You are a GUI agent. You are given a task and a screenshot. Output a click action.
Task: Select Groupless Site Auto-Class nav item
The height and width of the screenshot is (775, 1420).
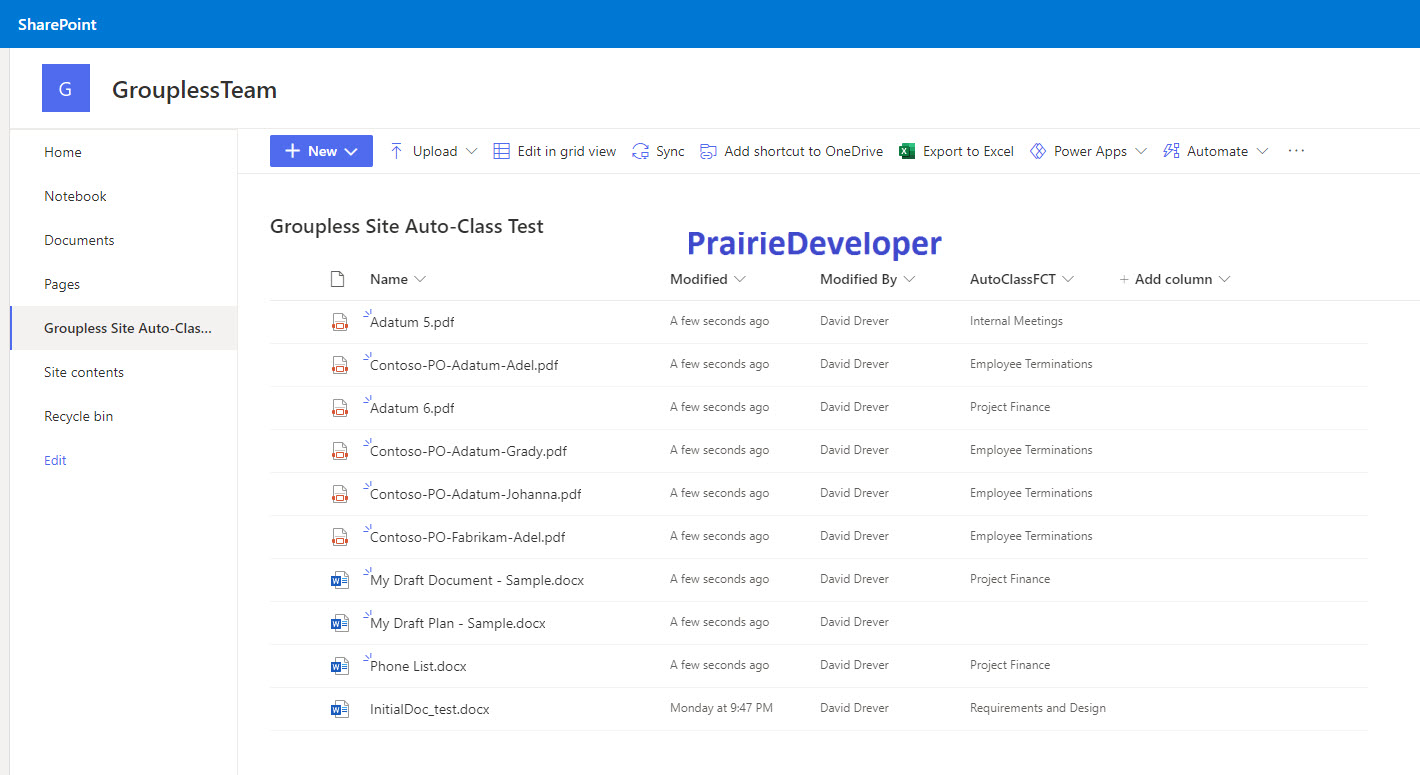pyautogui.click(x=124, y=328)
